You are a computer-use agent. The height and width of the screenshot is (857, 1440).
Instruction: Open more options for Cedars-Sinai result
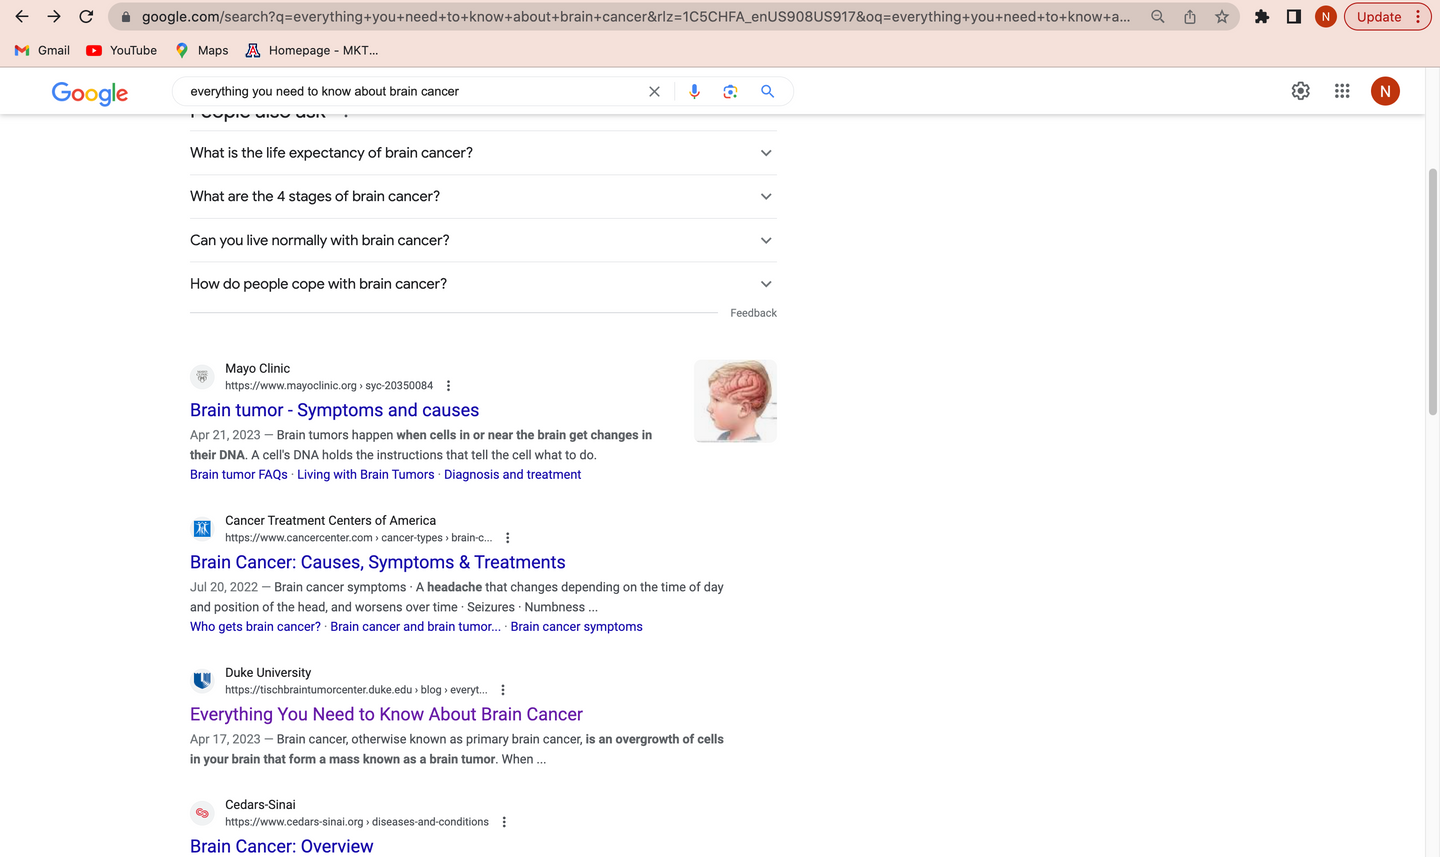[x=504, y=822]
